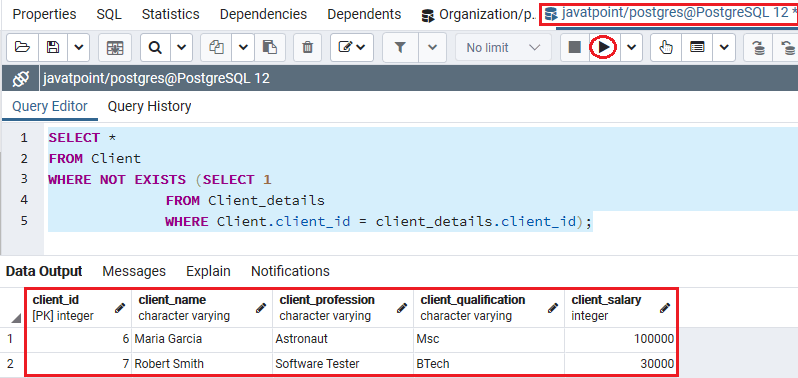Click the Commit database icon

pos(759,47)
